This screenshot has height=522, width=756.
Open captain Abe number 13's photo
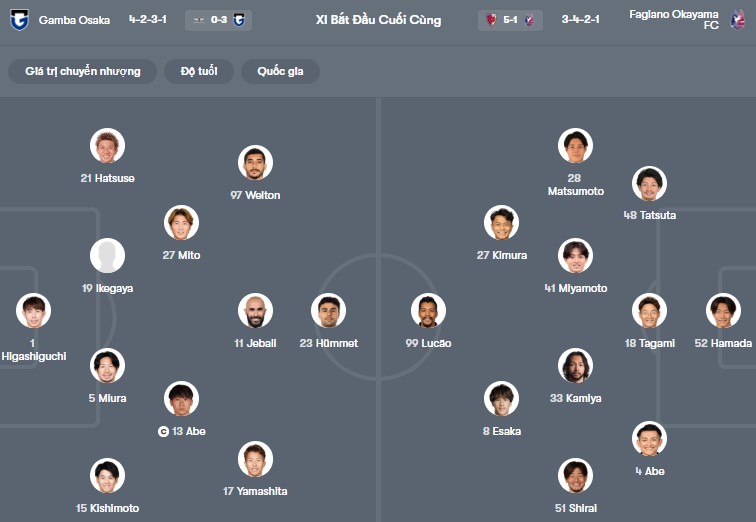coord(181,399)
